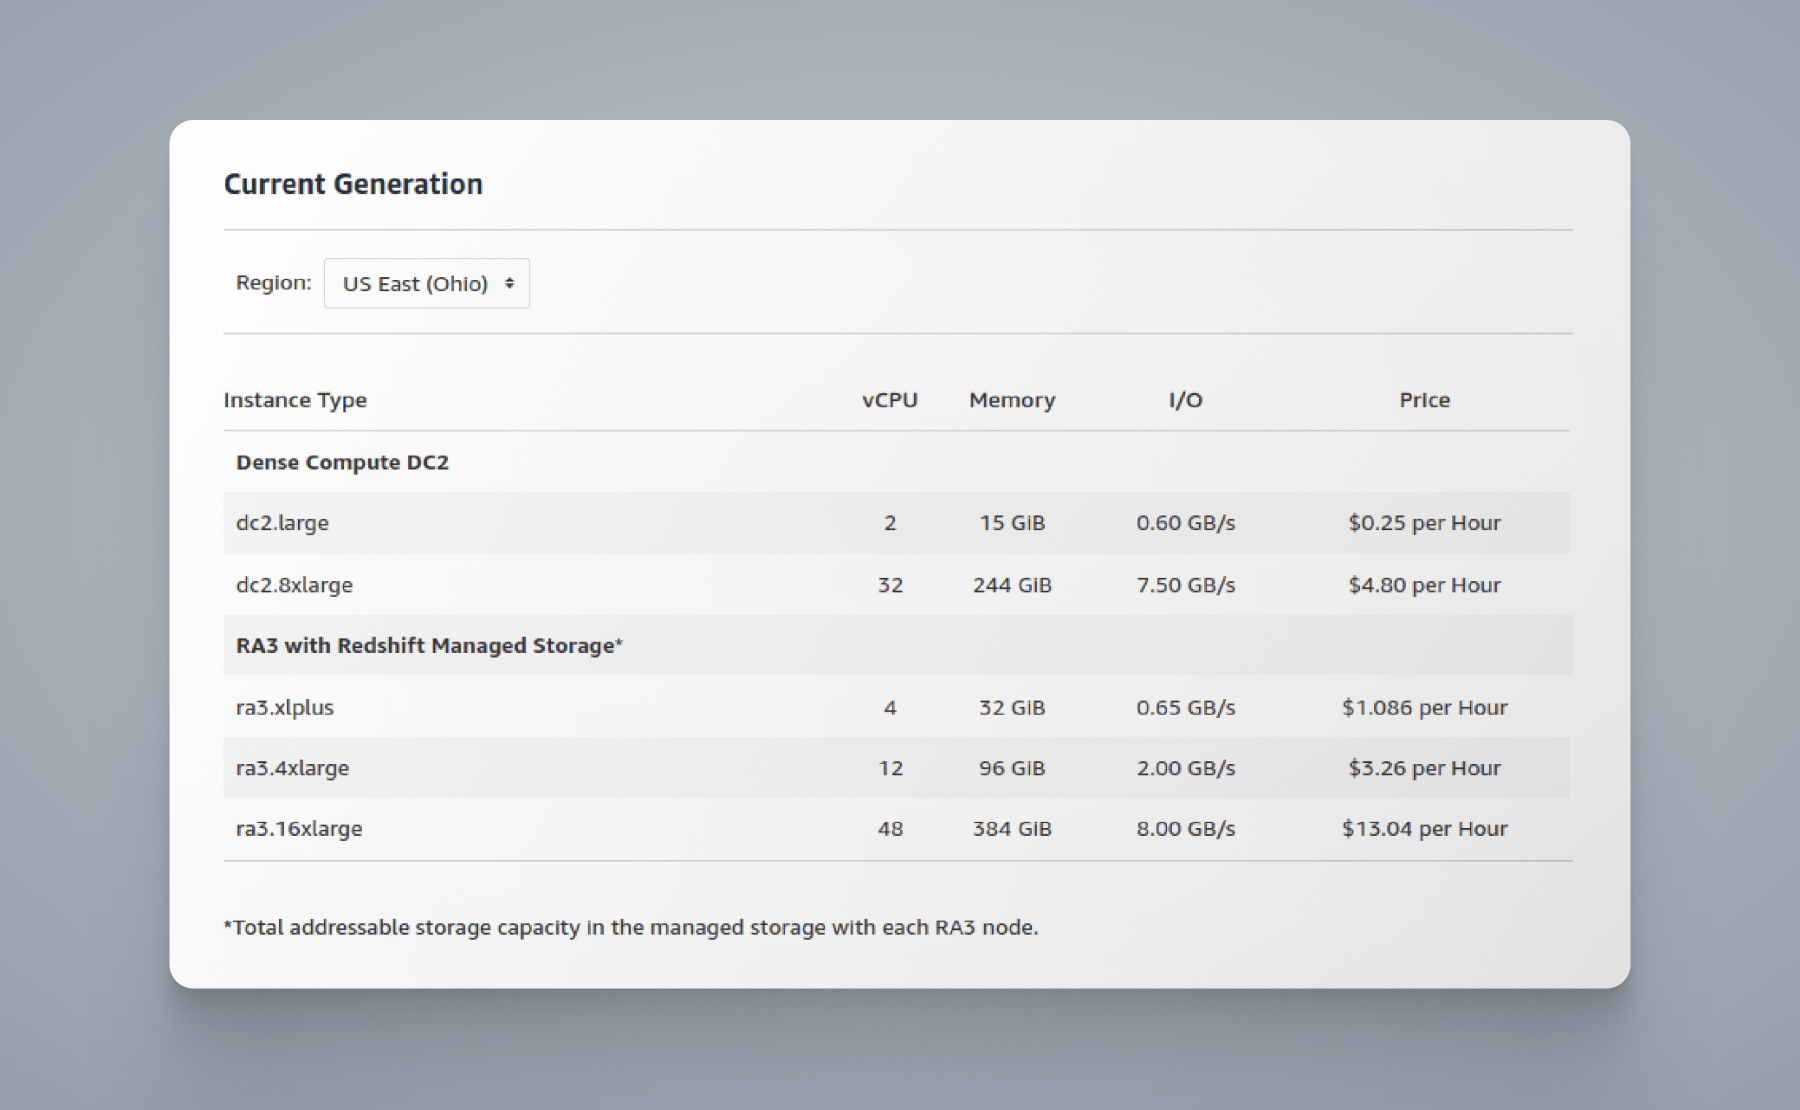Screen dimensions: 1800x1110
Task: Click the '384 GiB' memory value
Action: pyautogui.click(x=1012, y=829)
